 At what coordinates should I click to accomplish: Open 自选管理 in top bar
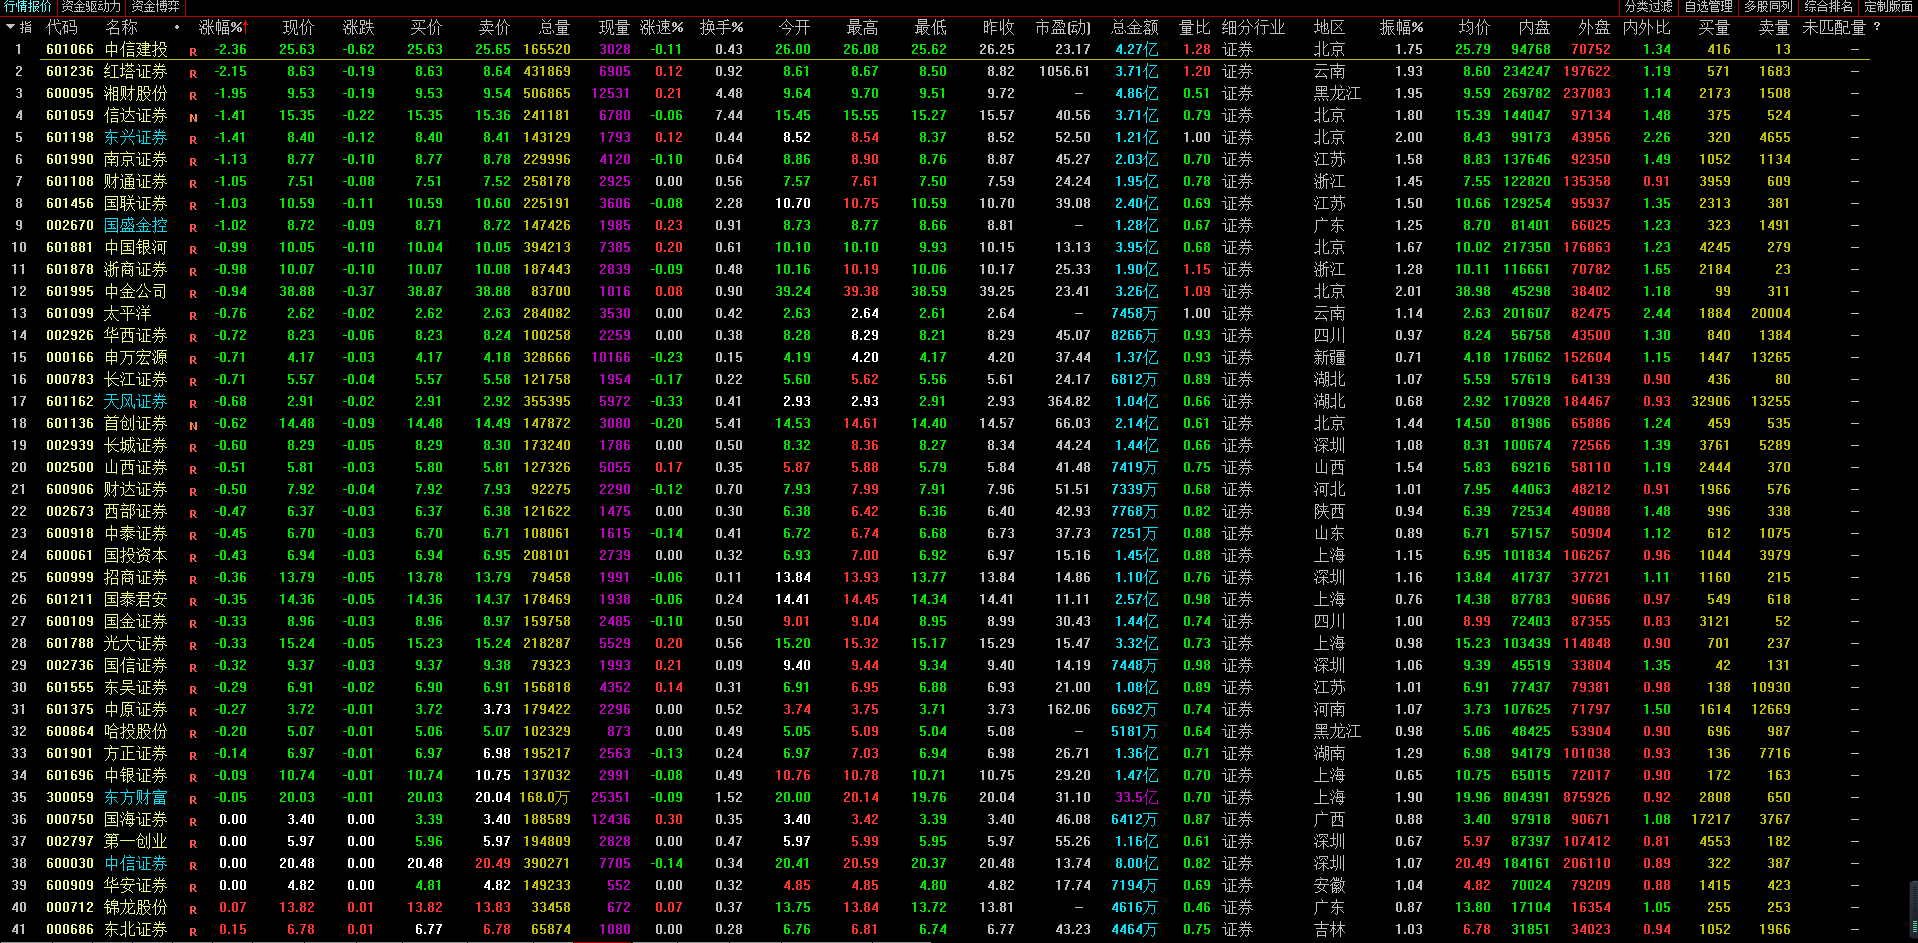point(1709,7)
